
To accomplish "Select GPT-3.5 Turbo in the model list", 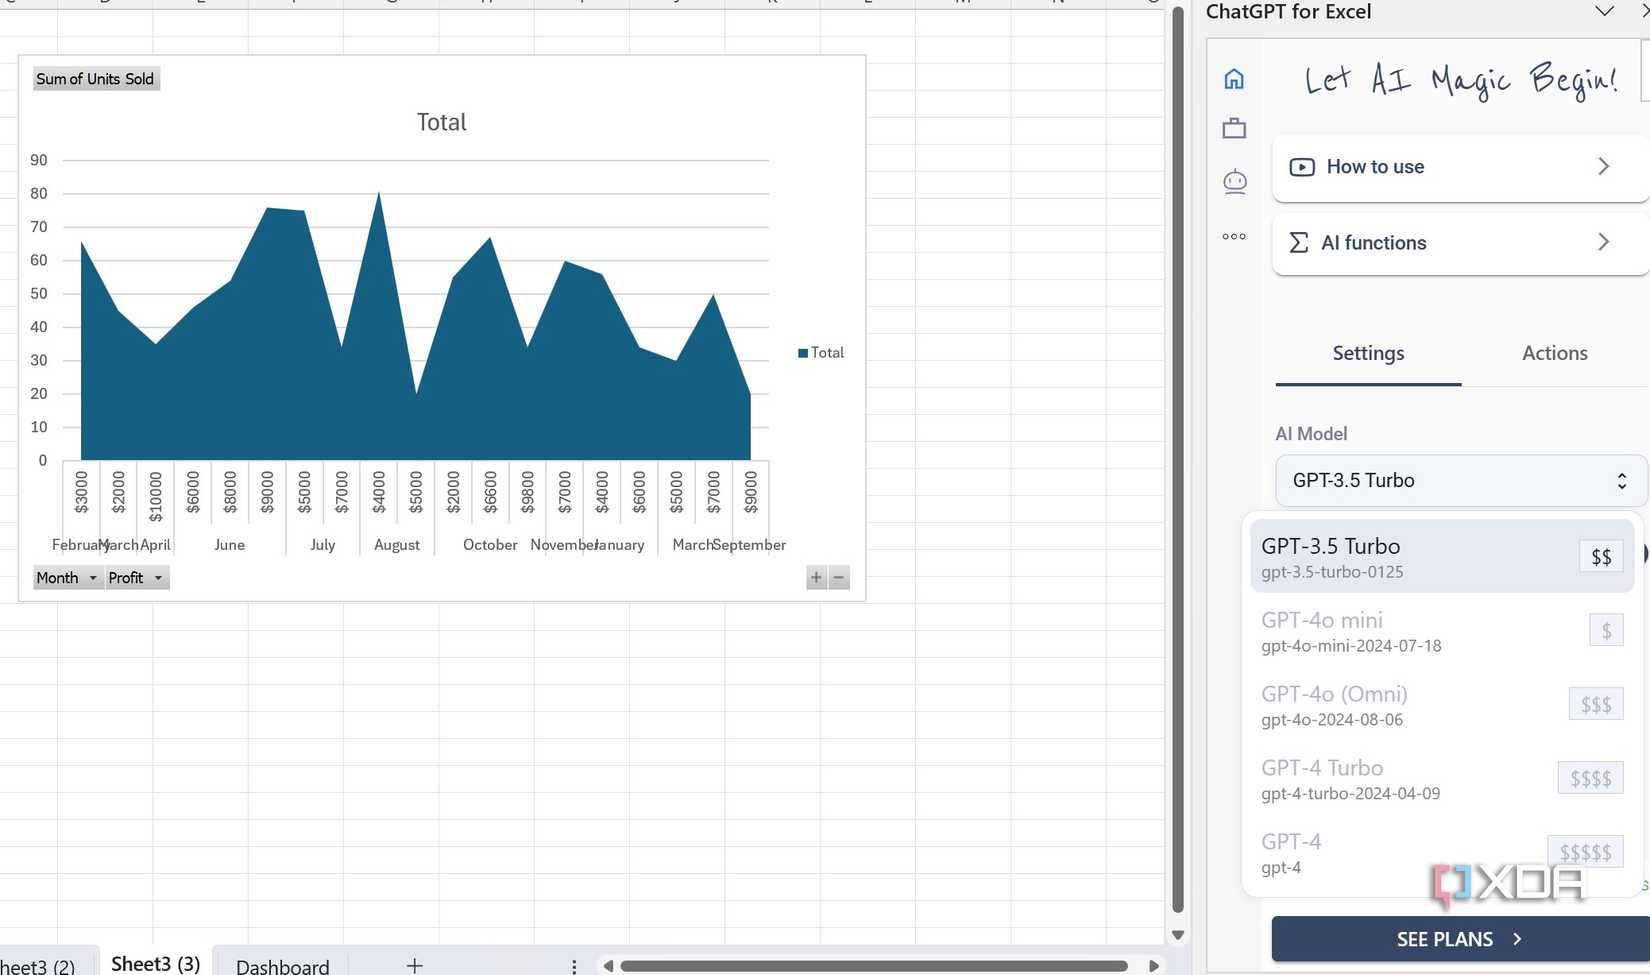I will click(x=1441, y=556).
